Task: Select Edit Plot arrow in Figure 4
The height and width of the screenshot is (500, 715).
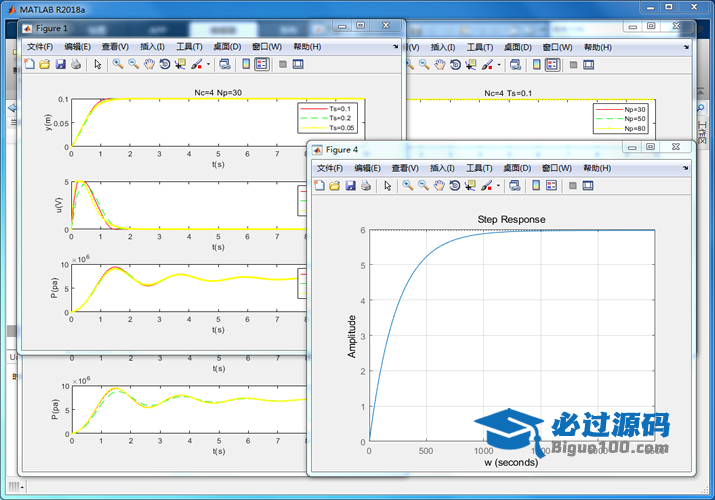Action: (x=388, y=186)
